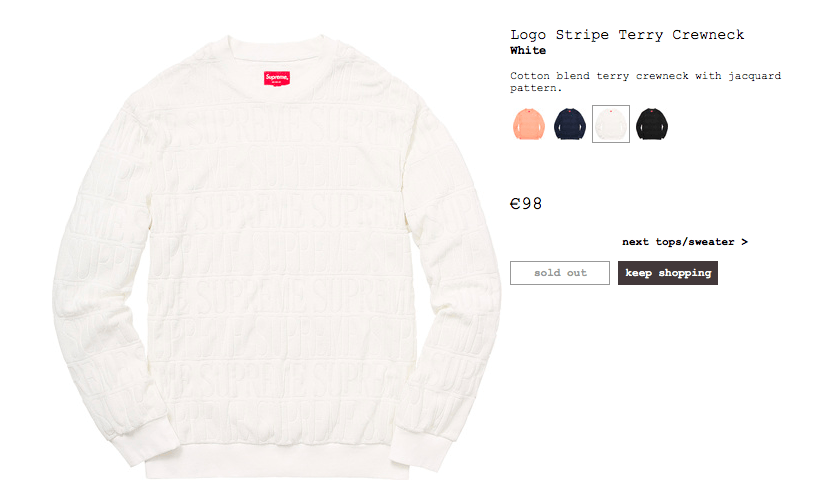This screenshot has width=814, height=498.
Task: Click the keep shopping button
Action: coord(668,273)
